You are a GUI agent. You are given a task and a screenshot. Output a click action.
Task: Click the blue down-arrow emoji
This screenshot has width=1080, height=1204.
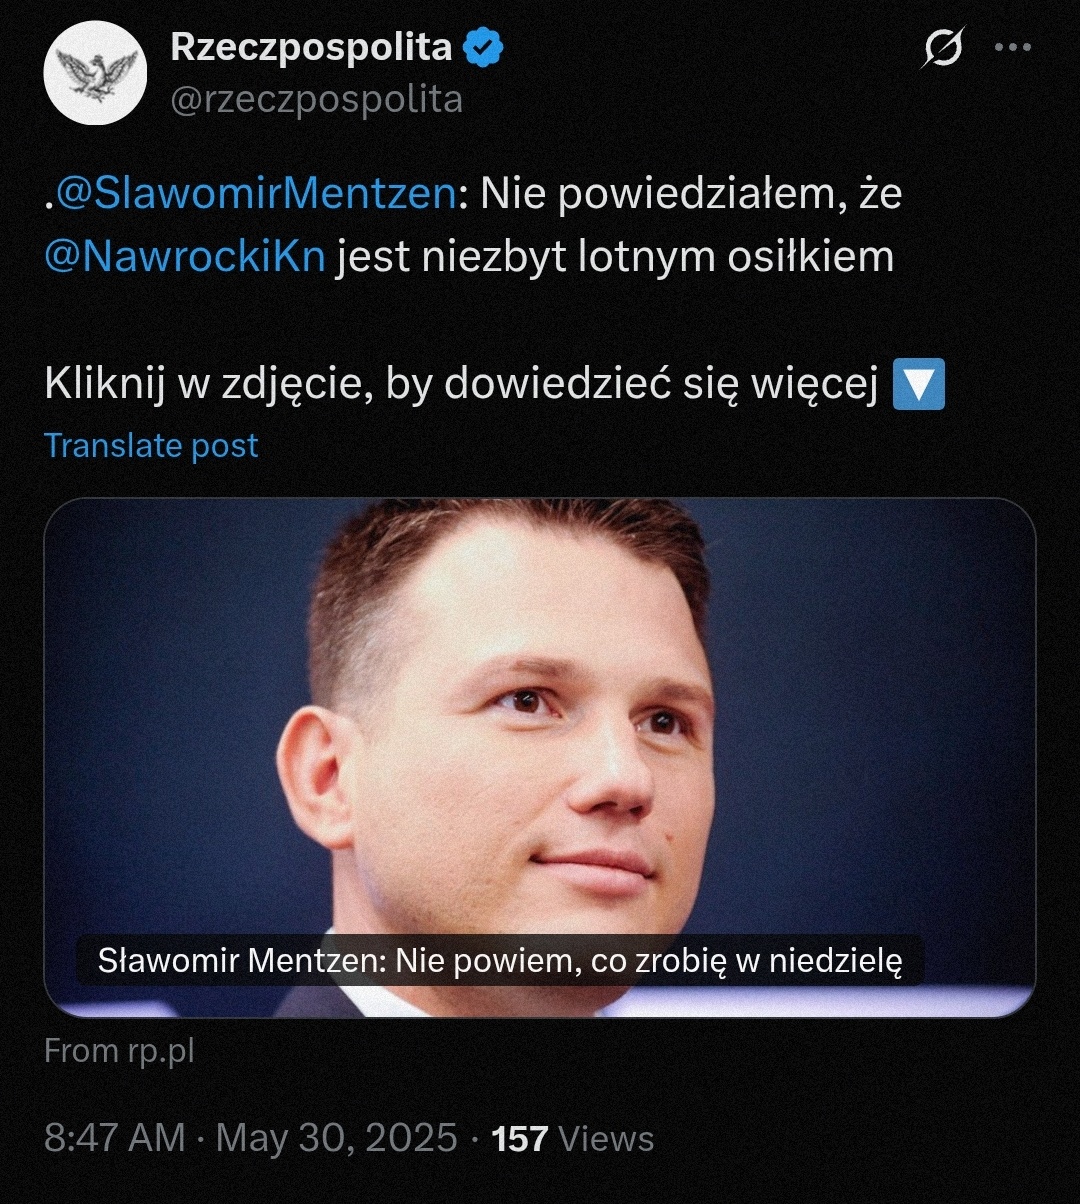(917, 387)
